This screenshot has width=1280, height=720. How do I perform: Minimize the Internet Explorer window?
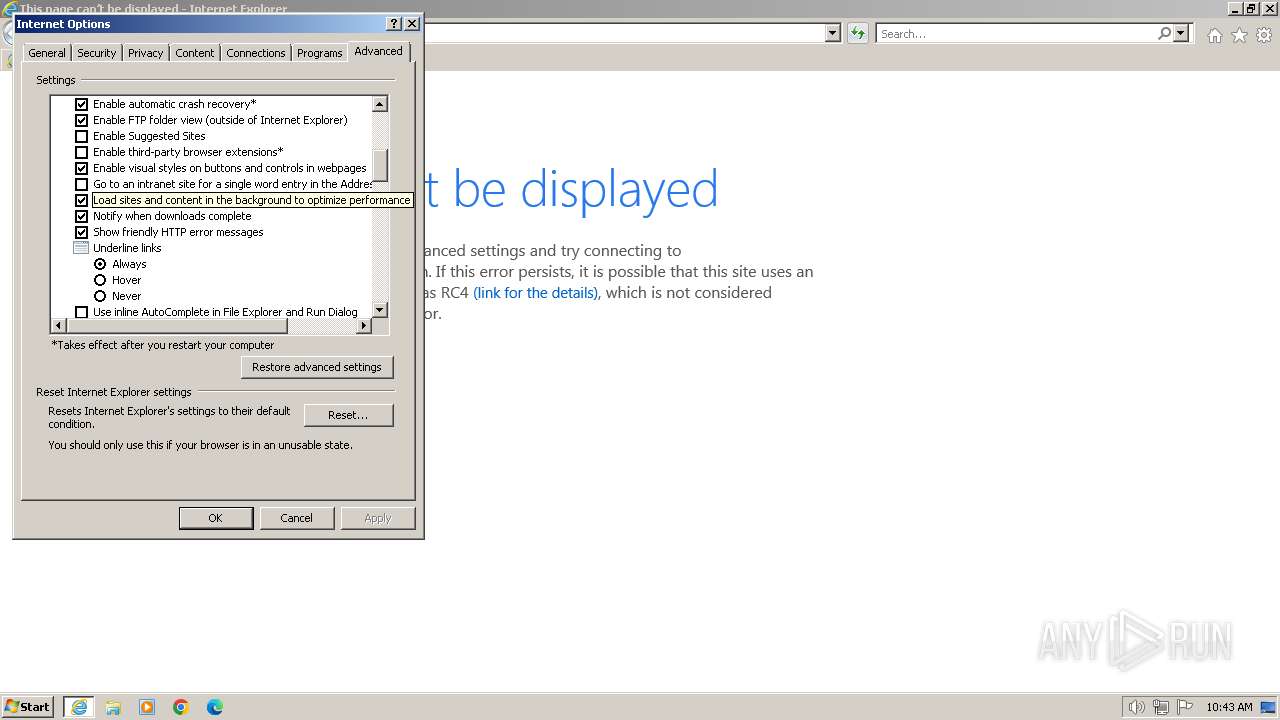pyautogui.click(x=1234, y=8)
